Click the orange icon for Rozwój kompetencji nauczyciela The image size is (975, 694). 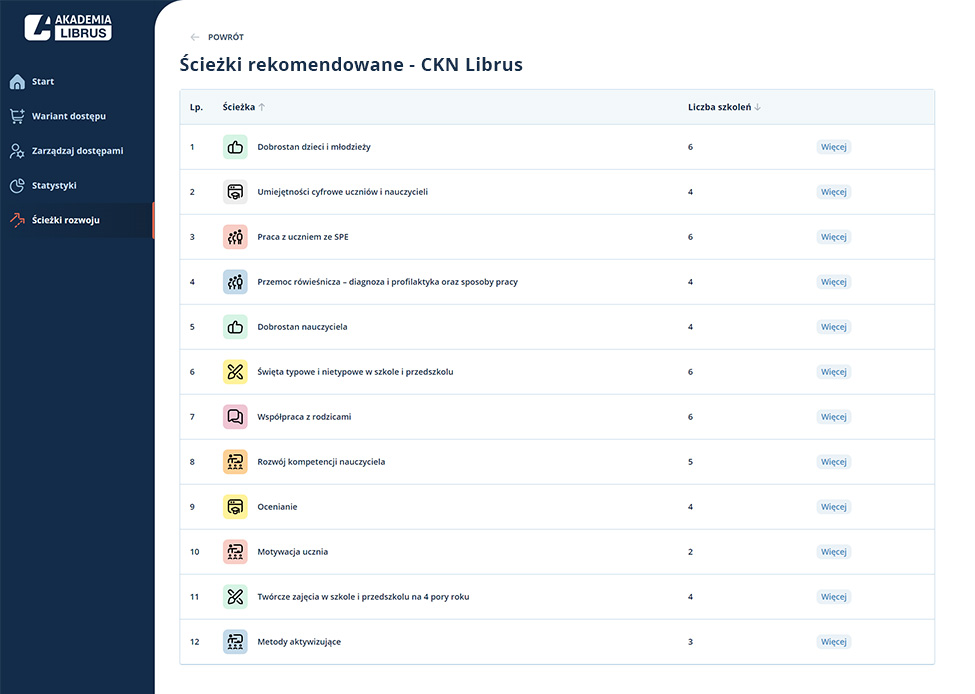coord(235,462)
